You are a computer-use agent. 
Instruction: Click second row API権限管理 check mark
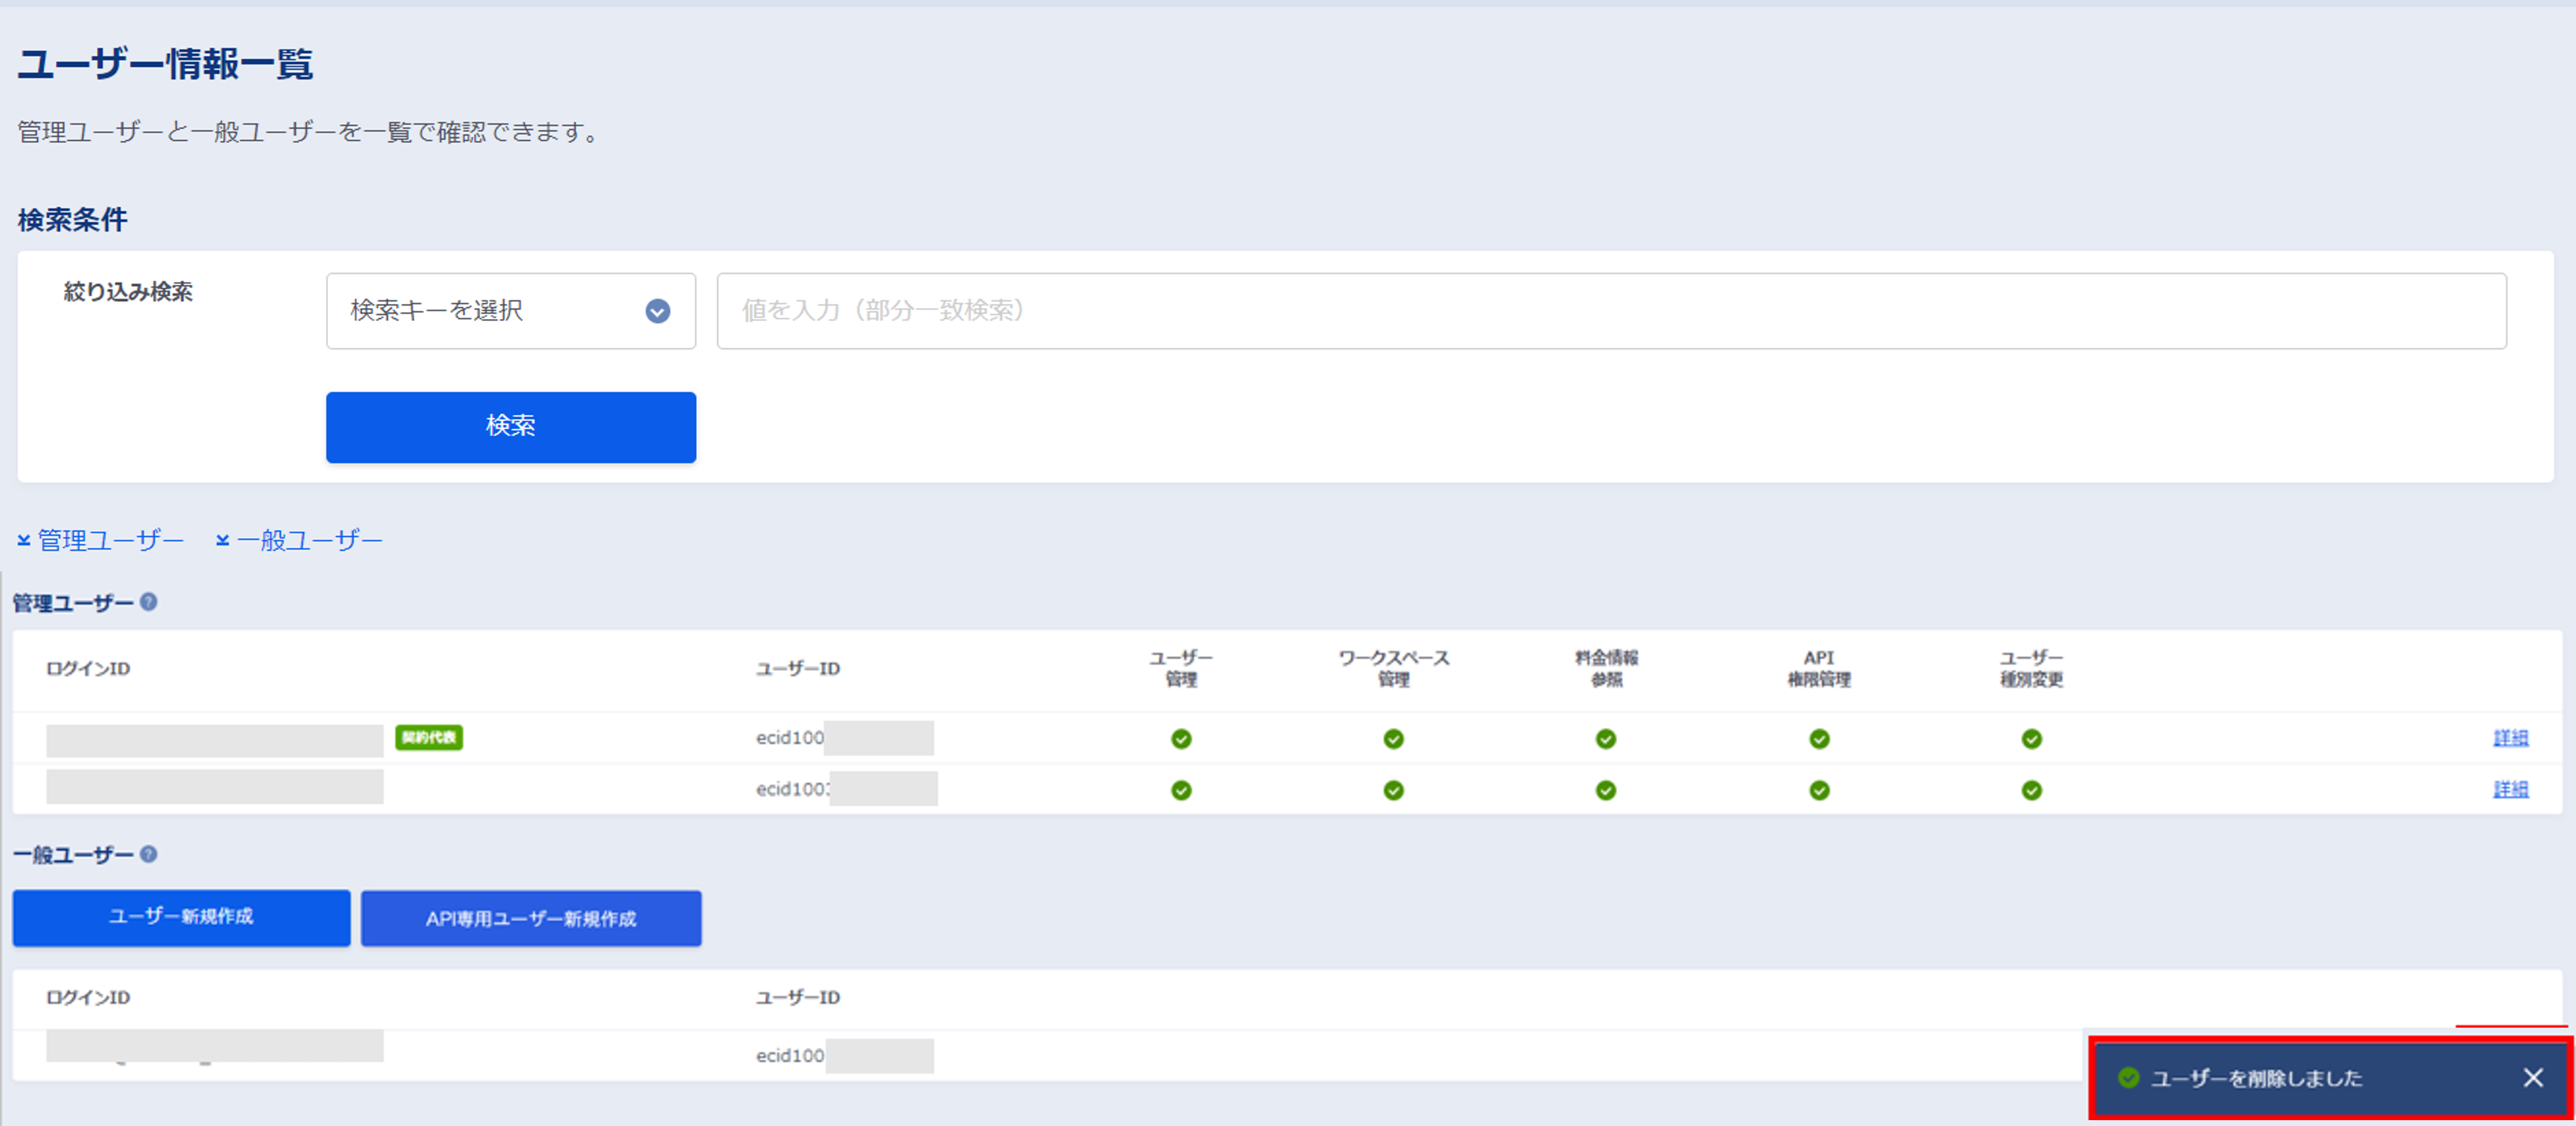point(1819,790)
